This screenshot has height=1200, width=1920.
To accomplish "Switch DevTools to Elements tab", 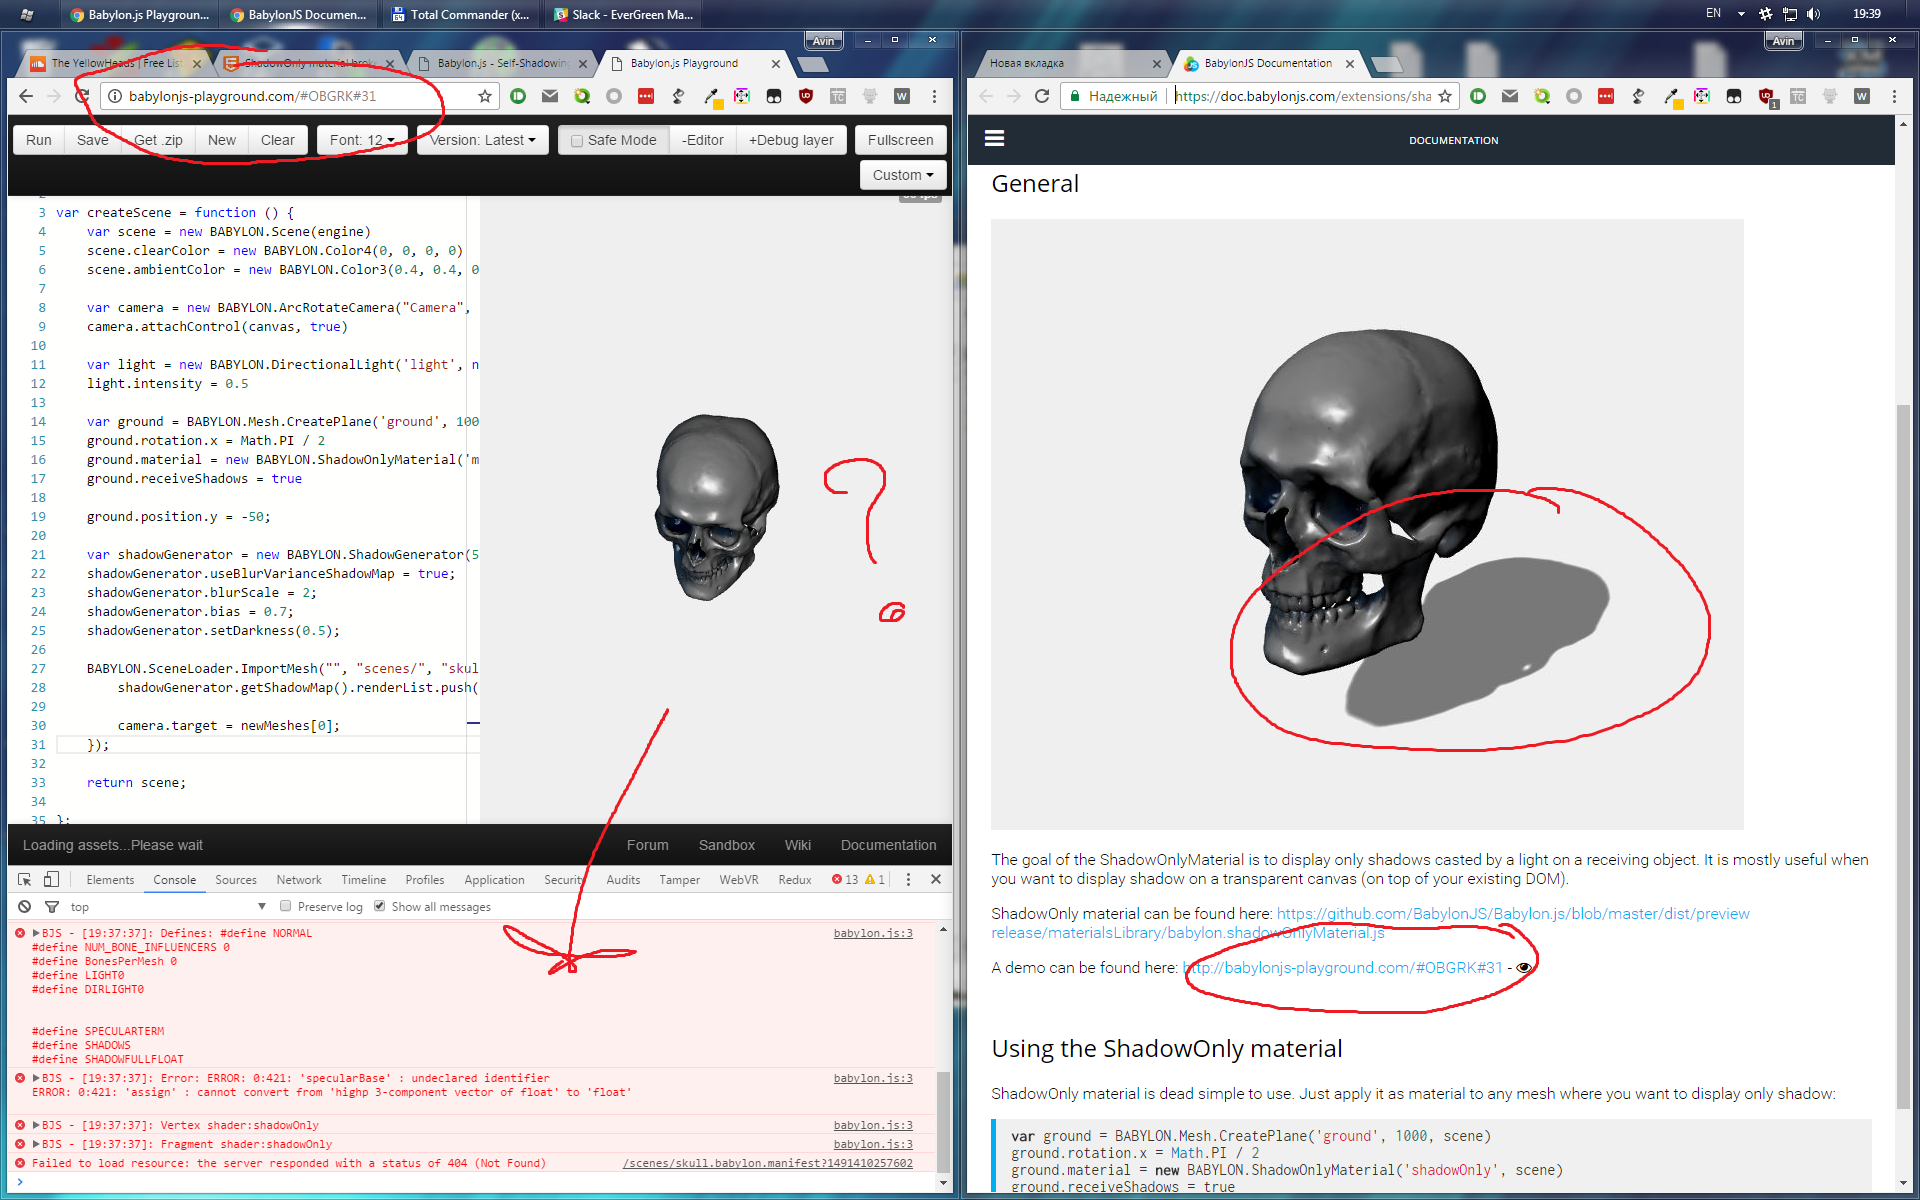I will pyautogui.click(x=110, y=880).
